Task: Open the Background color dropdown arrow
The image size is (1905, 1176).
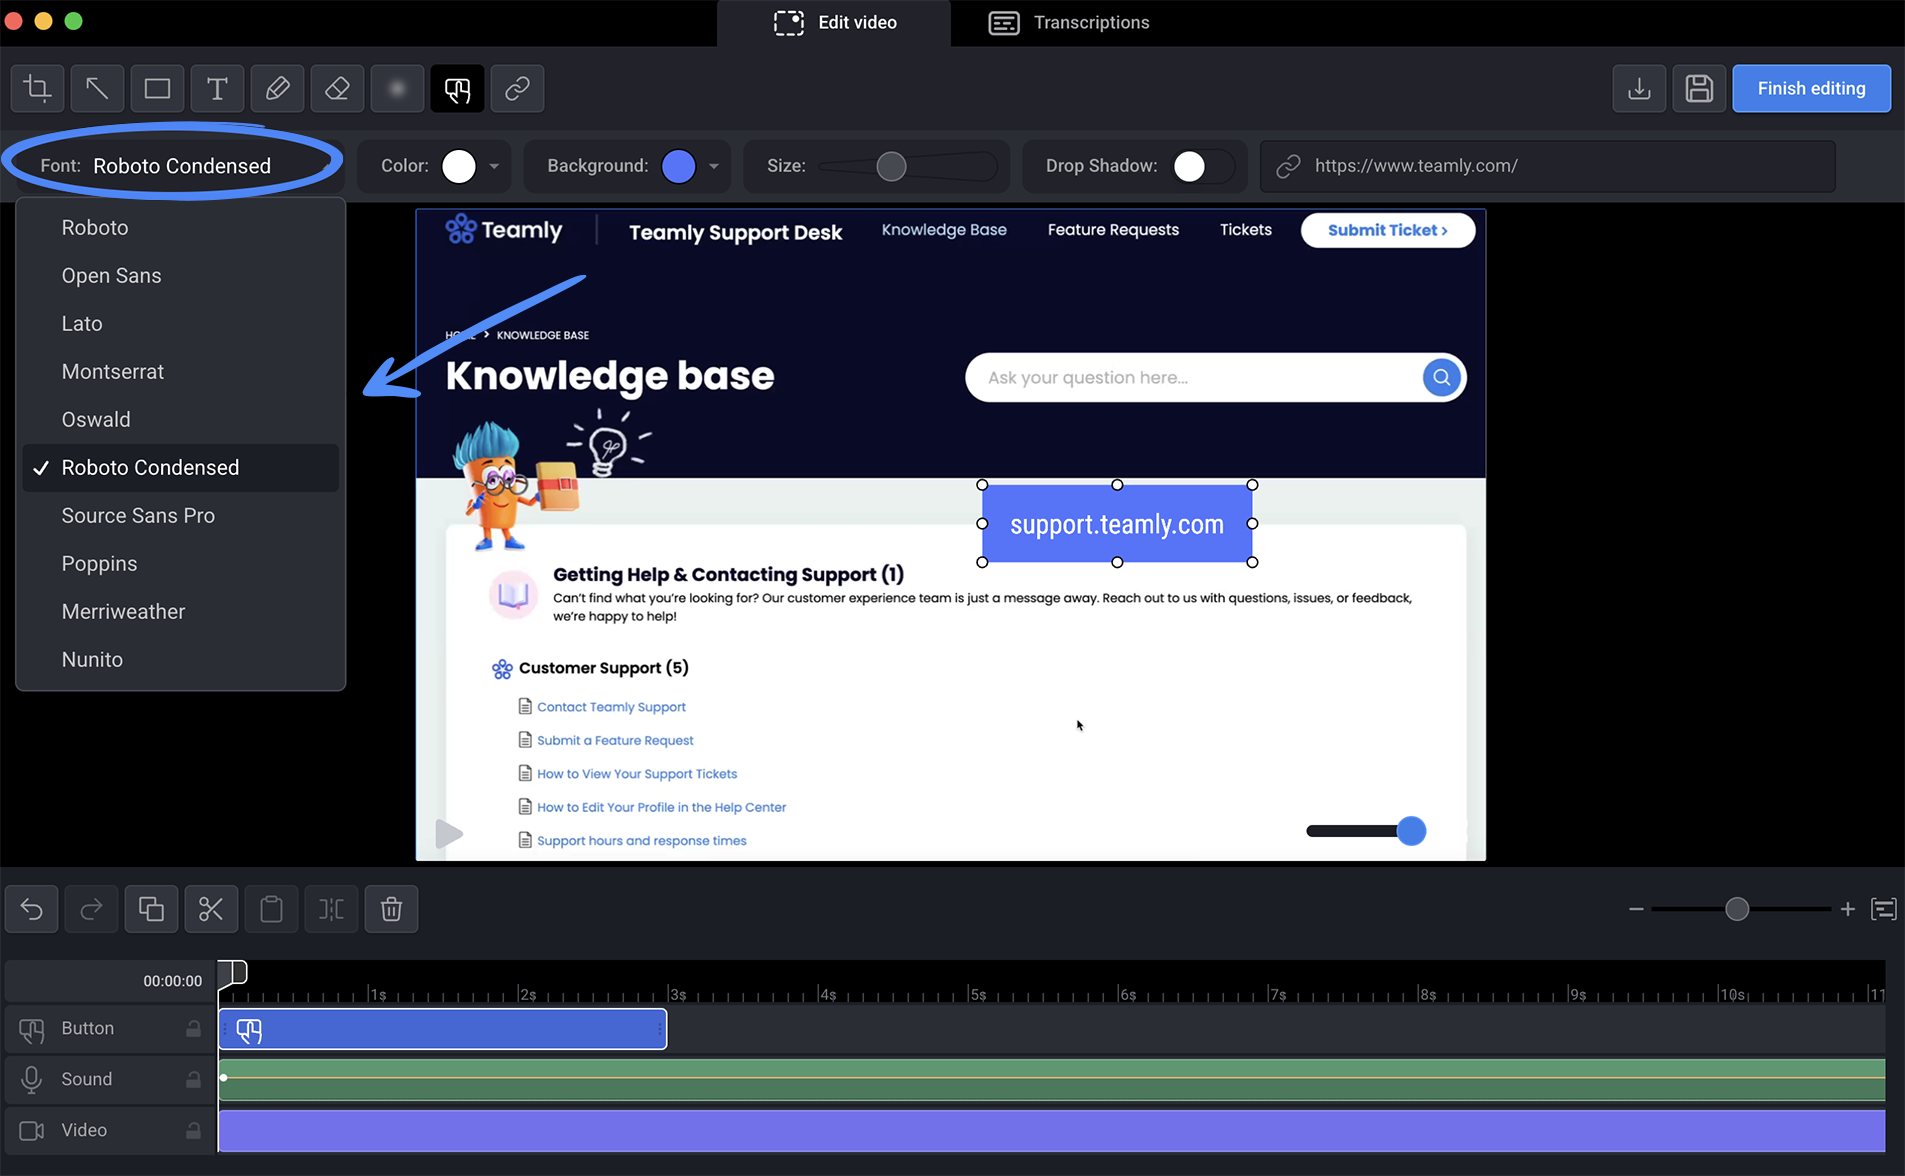Action: 714,166
